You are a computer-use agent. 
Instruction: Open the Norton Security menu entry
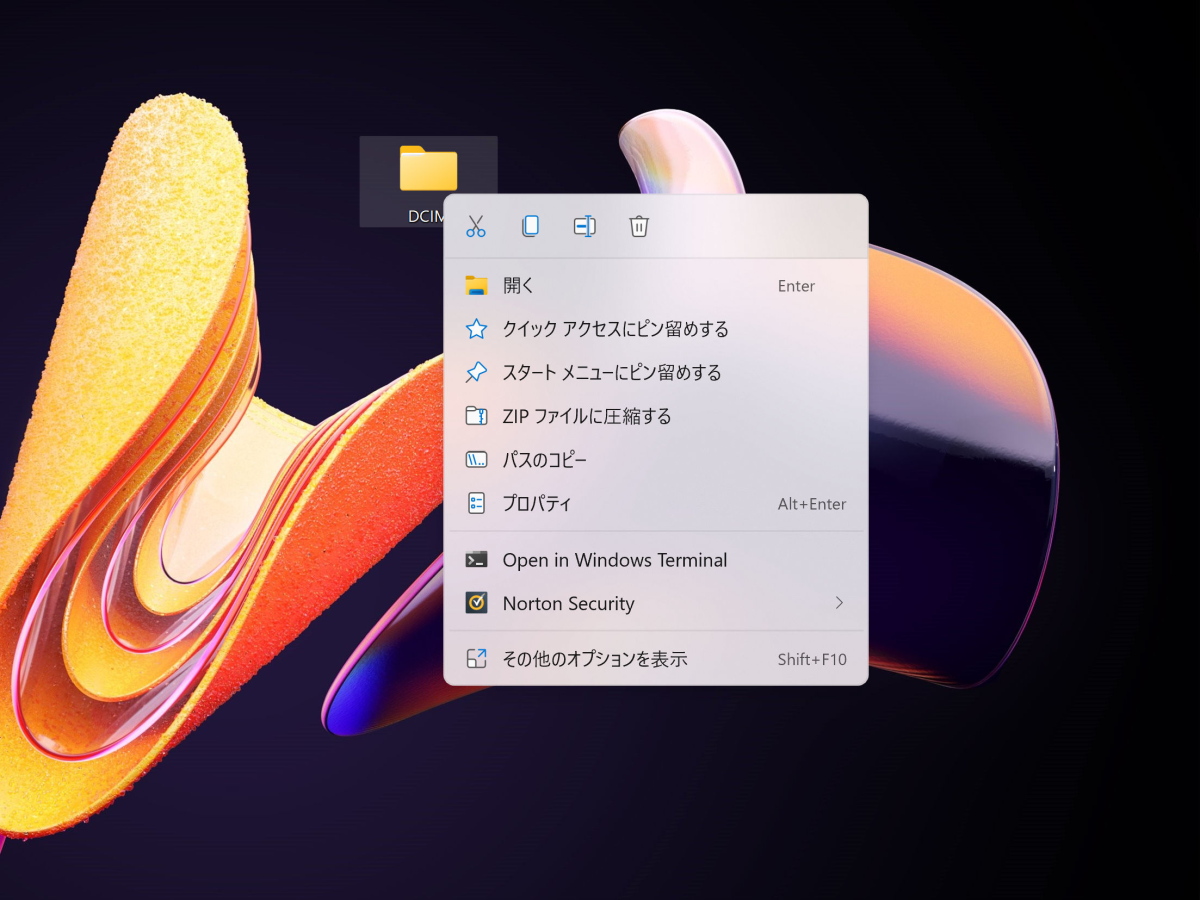(x=656, y=604)
